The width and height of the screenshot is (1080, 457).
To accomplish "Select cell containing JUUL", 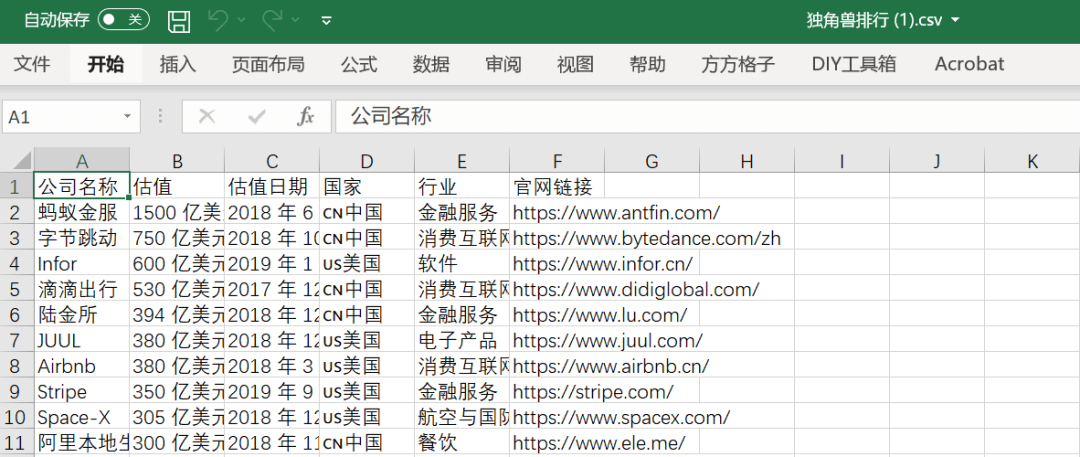I will point(81,341).
